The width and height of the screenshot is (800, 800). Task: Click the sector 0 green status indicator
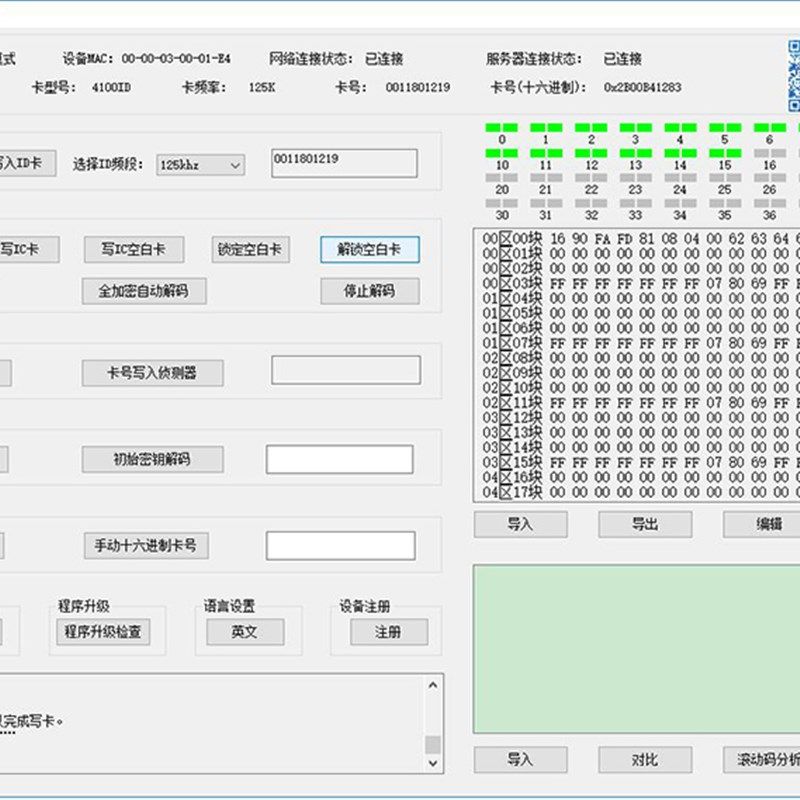(x=502, y=128)
